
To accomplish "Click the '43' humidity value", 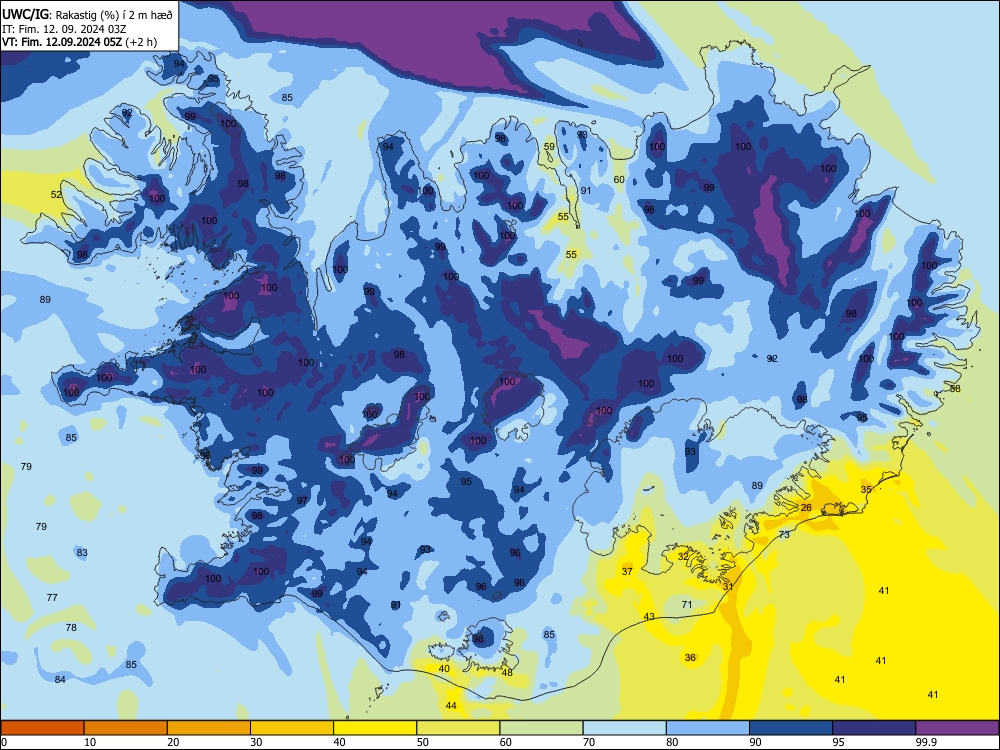I will 649,617.
